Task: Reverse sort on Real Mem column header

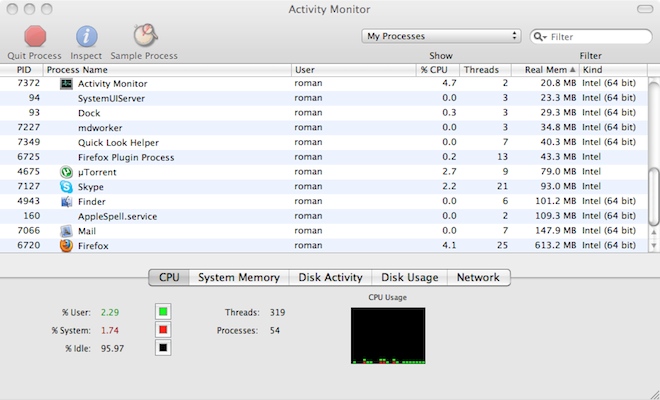Action: [546, 70]
